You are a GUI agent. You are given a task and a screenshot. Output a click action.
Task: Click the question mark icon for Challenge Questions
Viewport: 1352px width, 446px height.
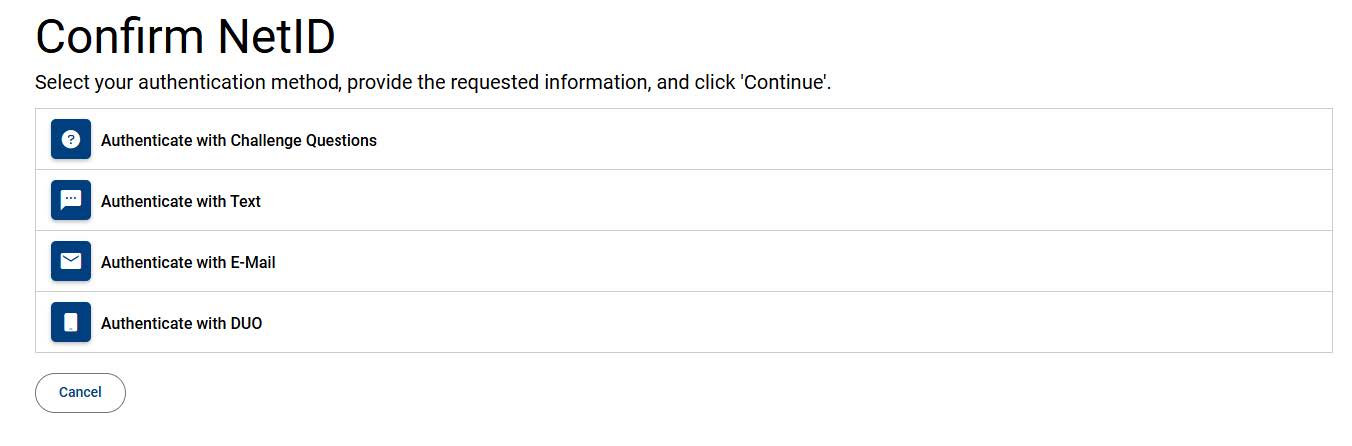71,140
